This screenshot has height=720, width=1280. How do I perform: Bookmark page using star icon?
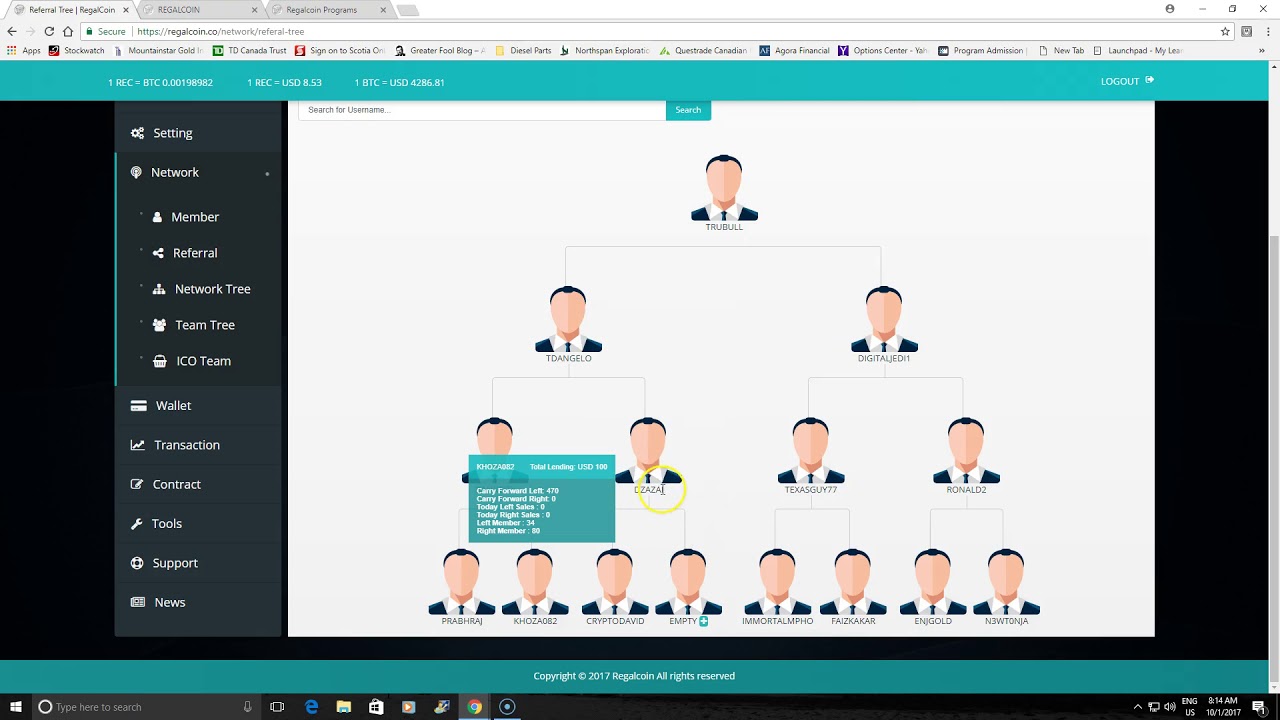pos(1225,31)
